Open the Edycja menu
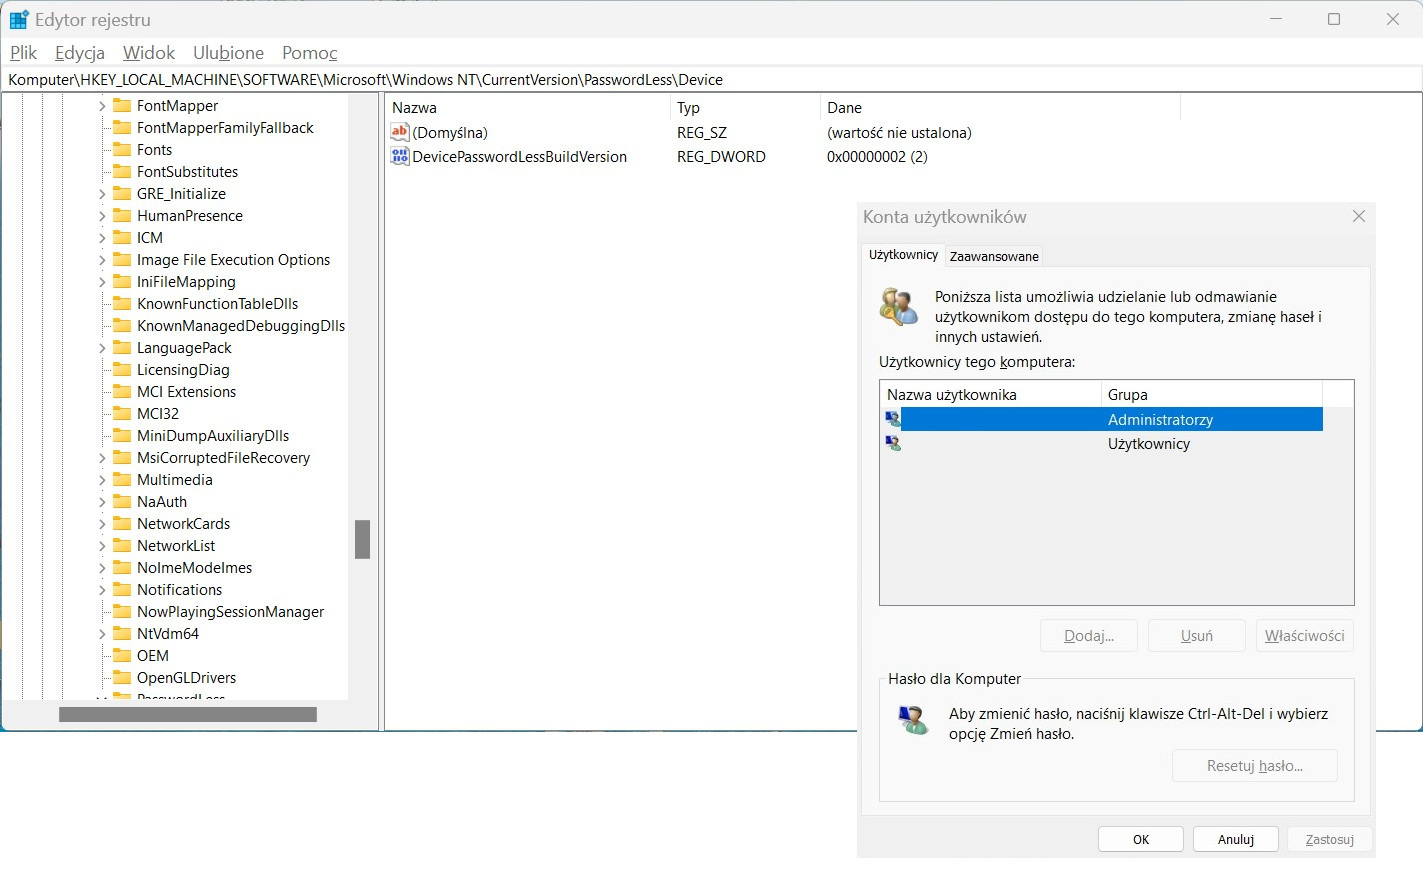Screen dimensions: 1423x885 (80, 53)
